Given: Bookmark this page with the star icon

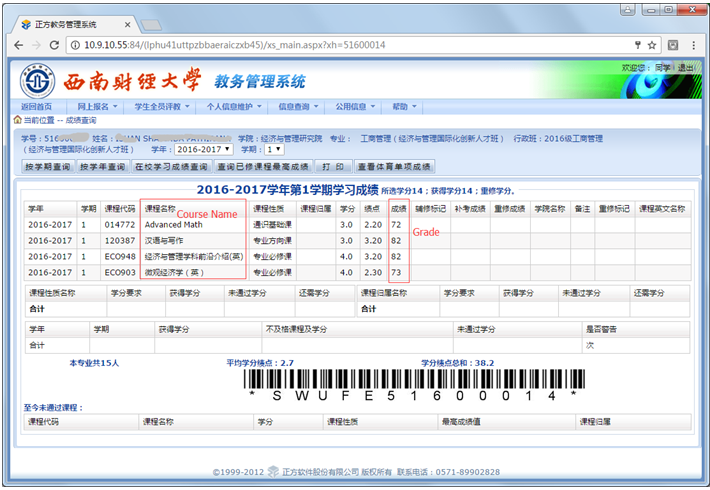Looking at the screenshot, I should pyautogui.click(x=650, y=45).
